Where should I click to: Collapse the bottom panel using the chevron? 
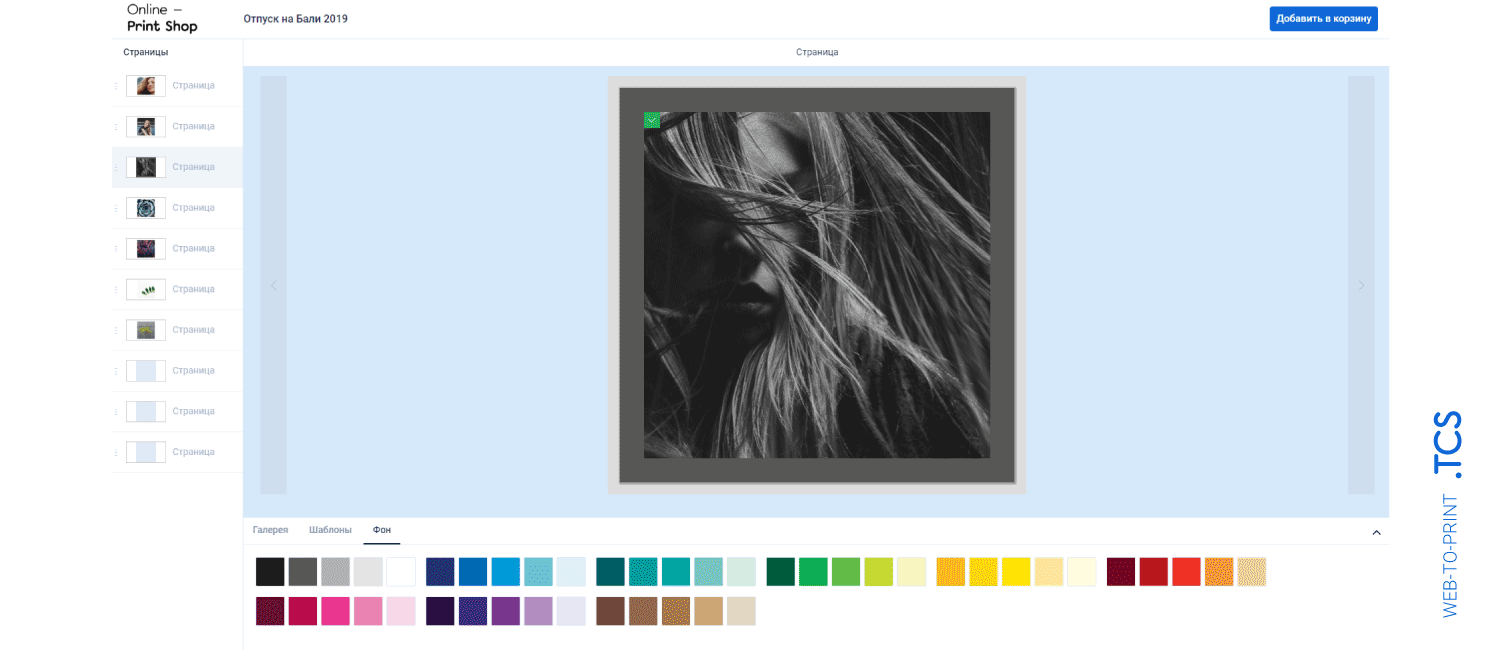click(1376, 532)
